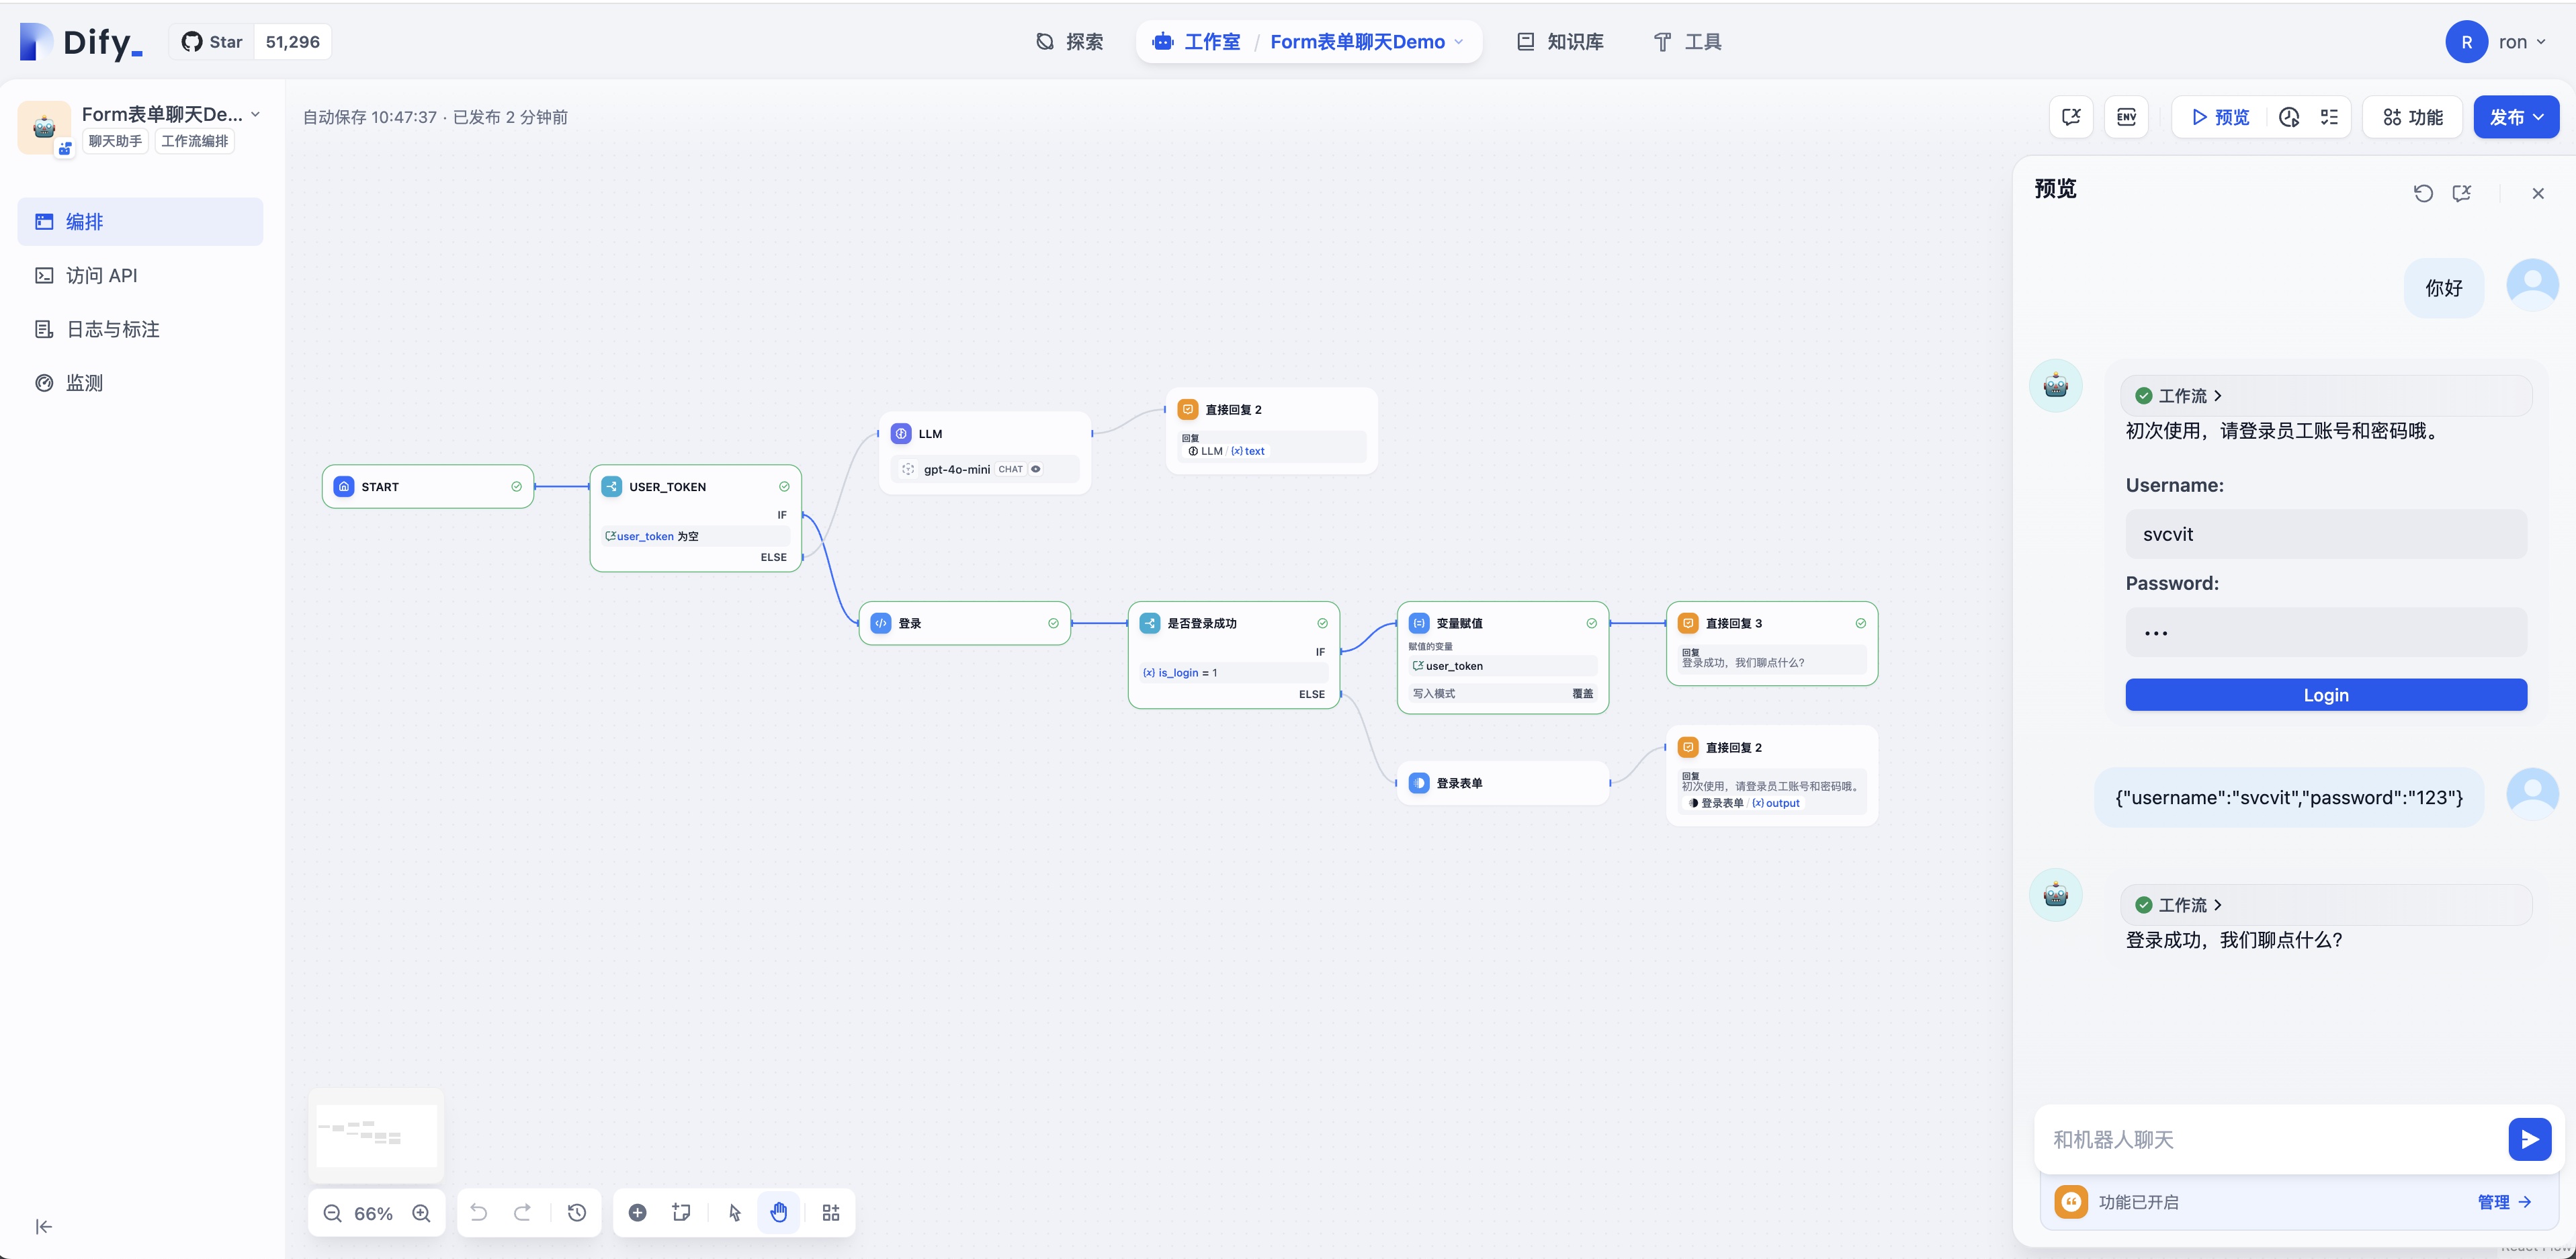Restart the preview conversation with the refresh icon
This screenshot has height=1259, width=2576.
click(2423, 193)
